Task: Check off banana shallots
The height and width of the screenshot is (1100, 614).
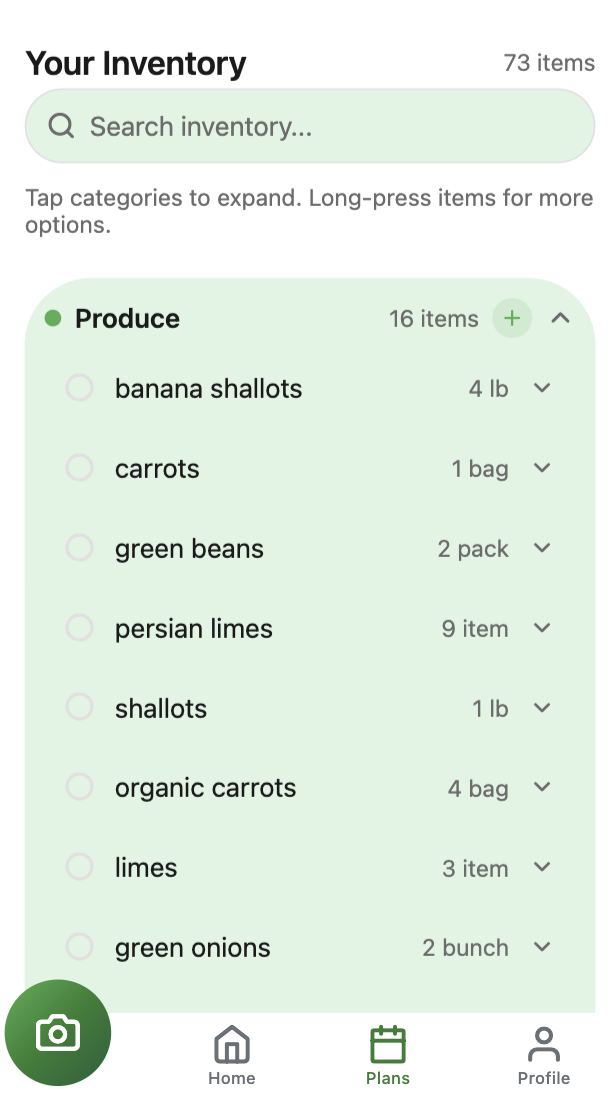Action: pos(79,387)
